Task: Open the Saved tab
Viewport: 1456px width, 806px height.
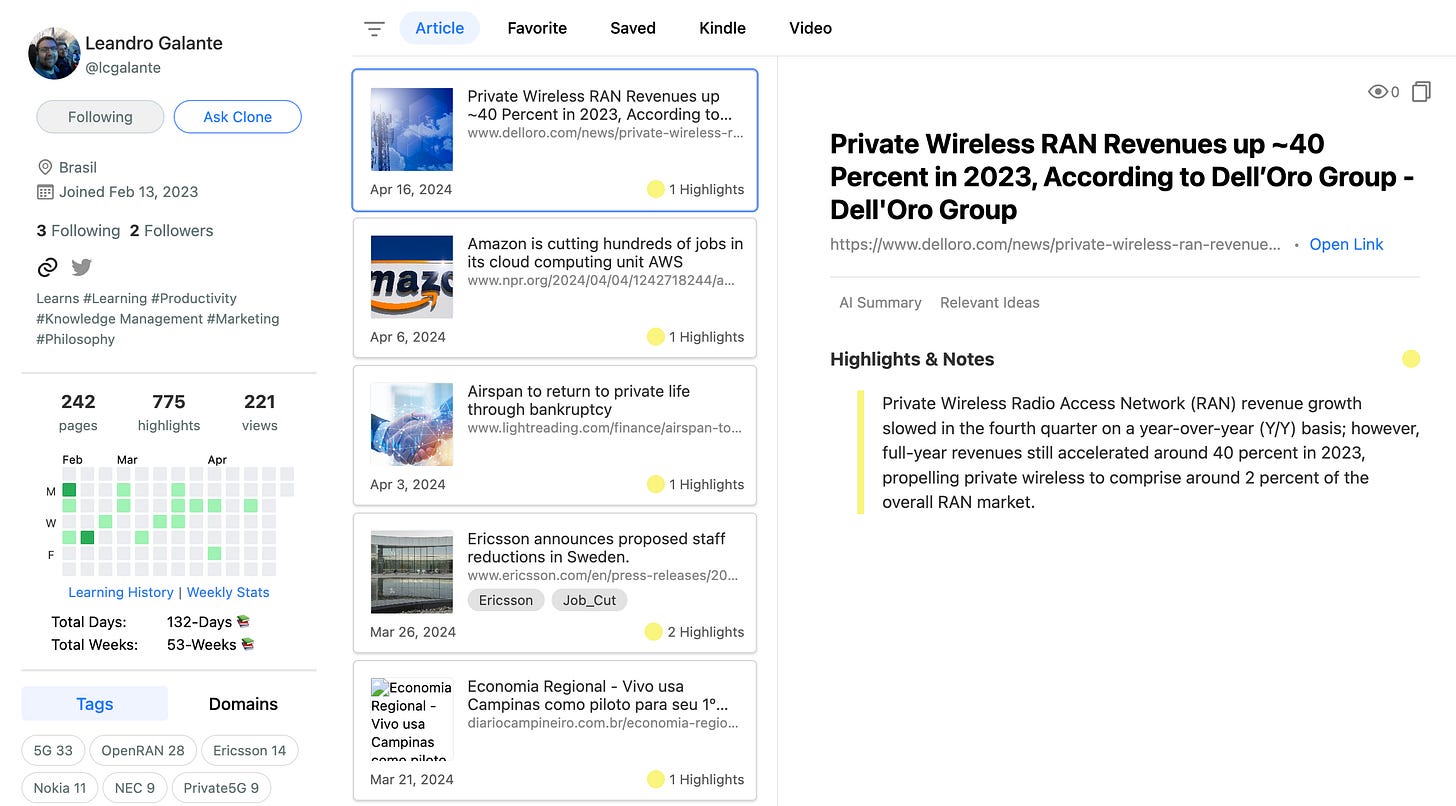Action: pyautogui.click(x=633, y=28)
